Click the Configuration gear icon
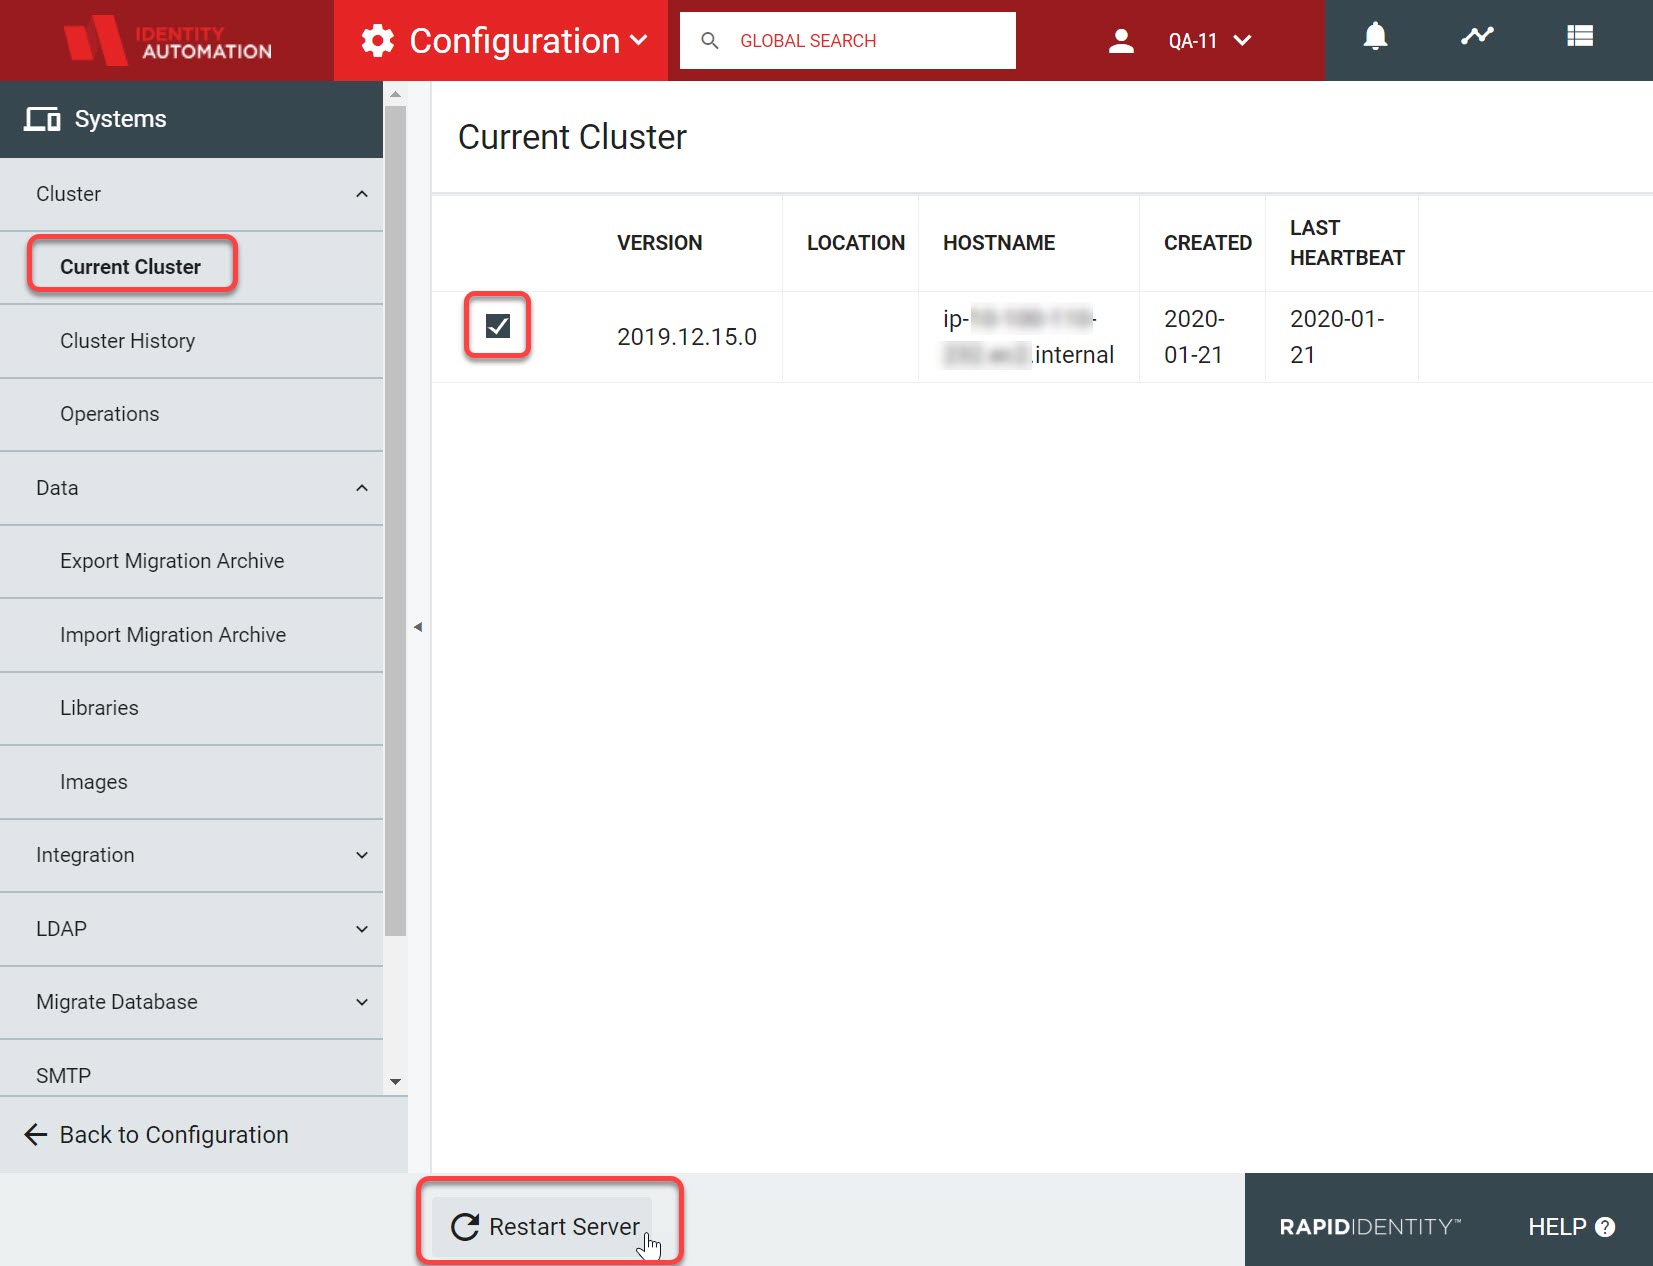1653x1266 pixels. click(x=377, y=41)
